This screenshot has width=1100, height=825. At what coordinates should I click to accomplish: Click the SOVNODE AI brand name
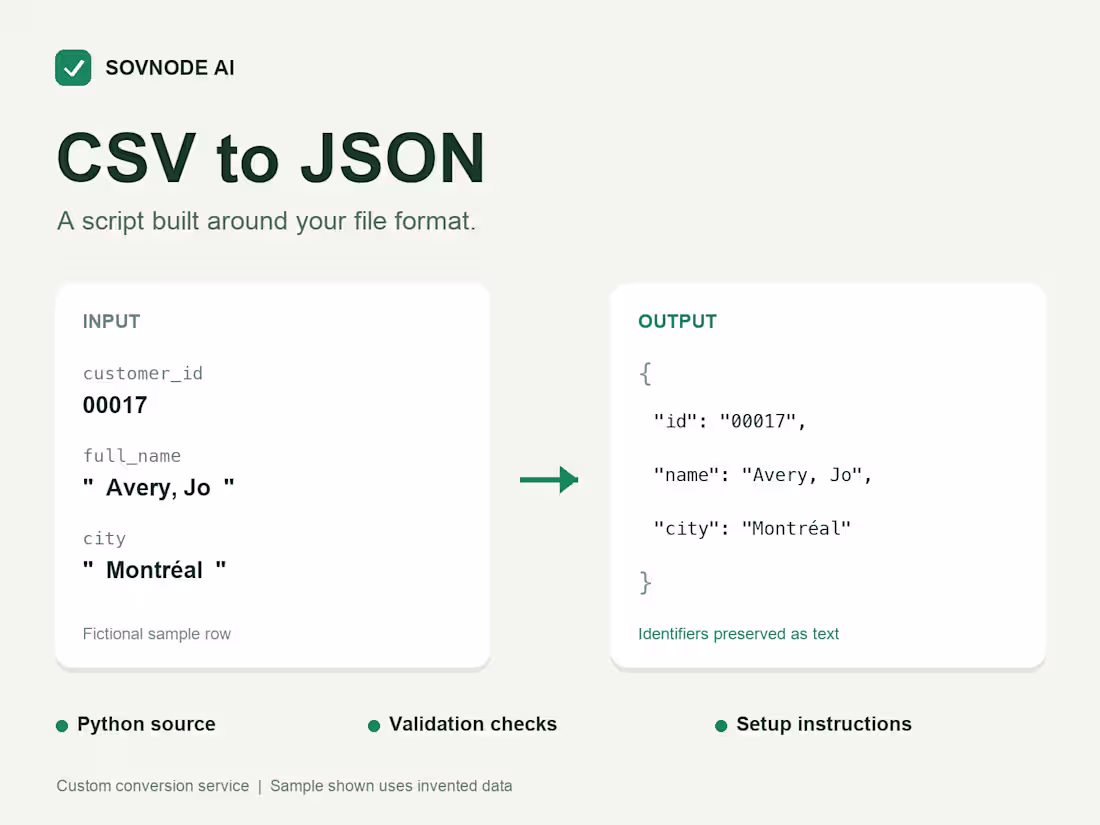(170, 68)
